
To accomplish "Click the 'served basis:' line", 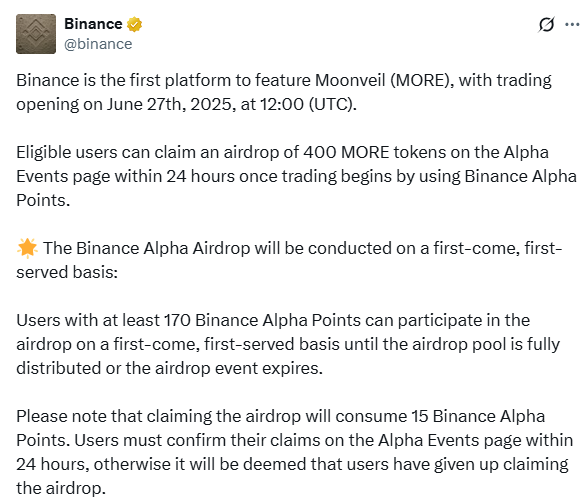I will click(67, 272).
